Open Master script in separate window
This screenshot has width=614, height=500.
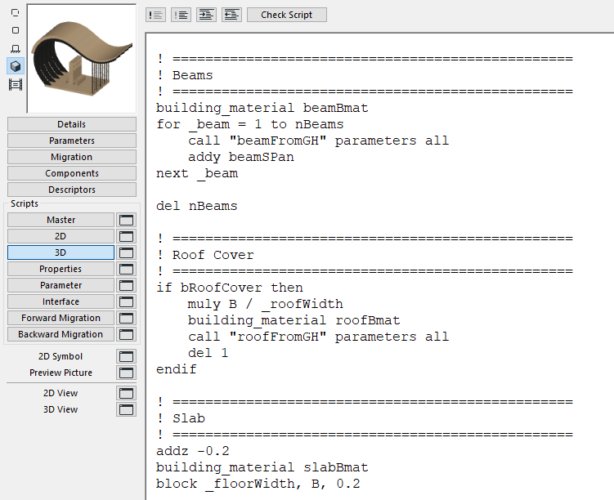pyautogui.click(x=127, y=220)
